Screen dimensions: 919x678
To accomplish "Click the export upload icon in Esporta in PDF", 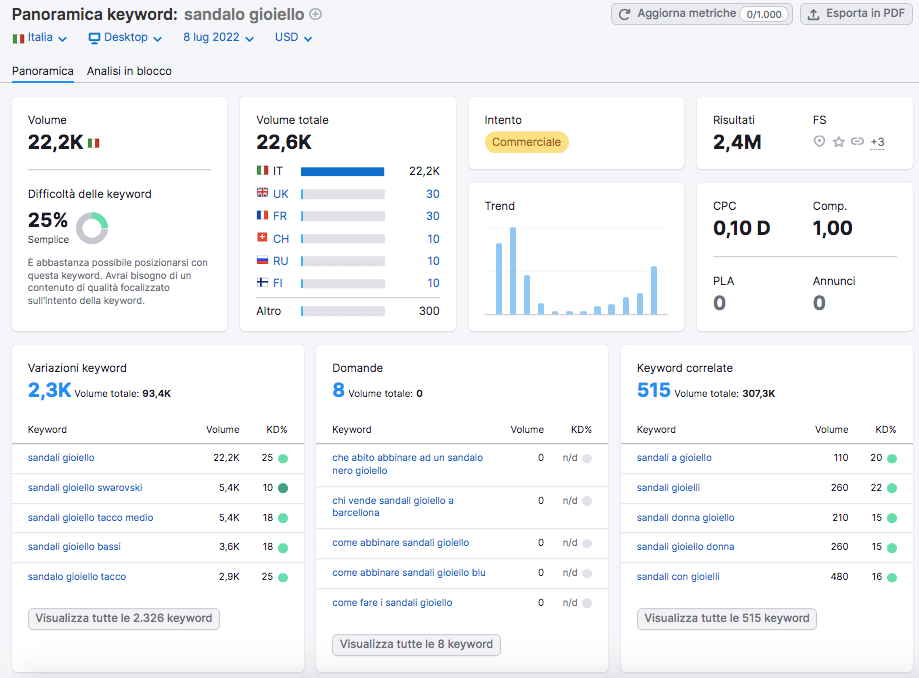I will coord(814,14).
